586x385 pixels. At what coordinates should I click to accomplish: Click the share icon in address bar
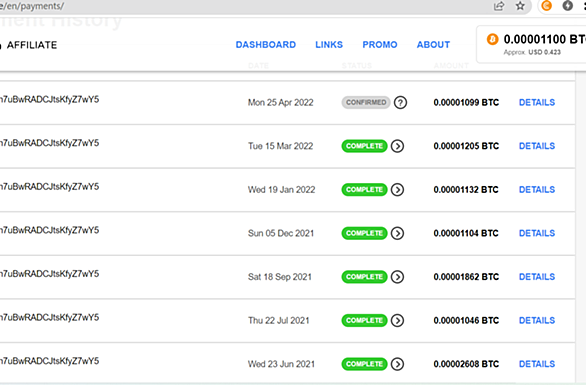(499, 6)
